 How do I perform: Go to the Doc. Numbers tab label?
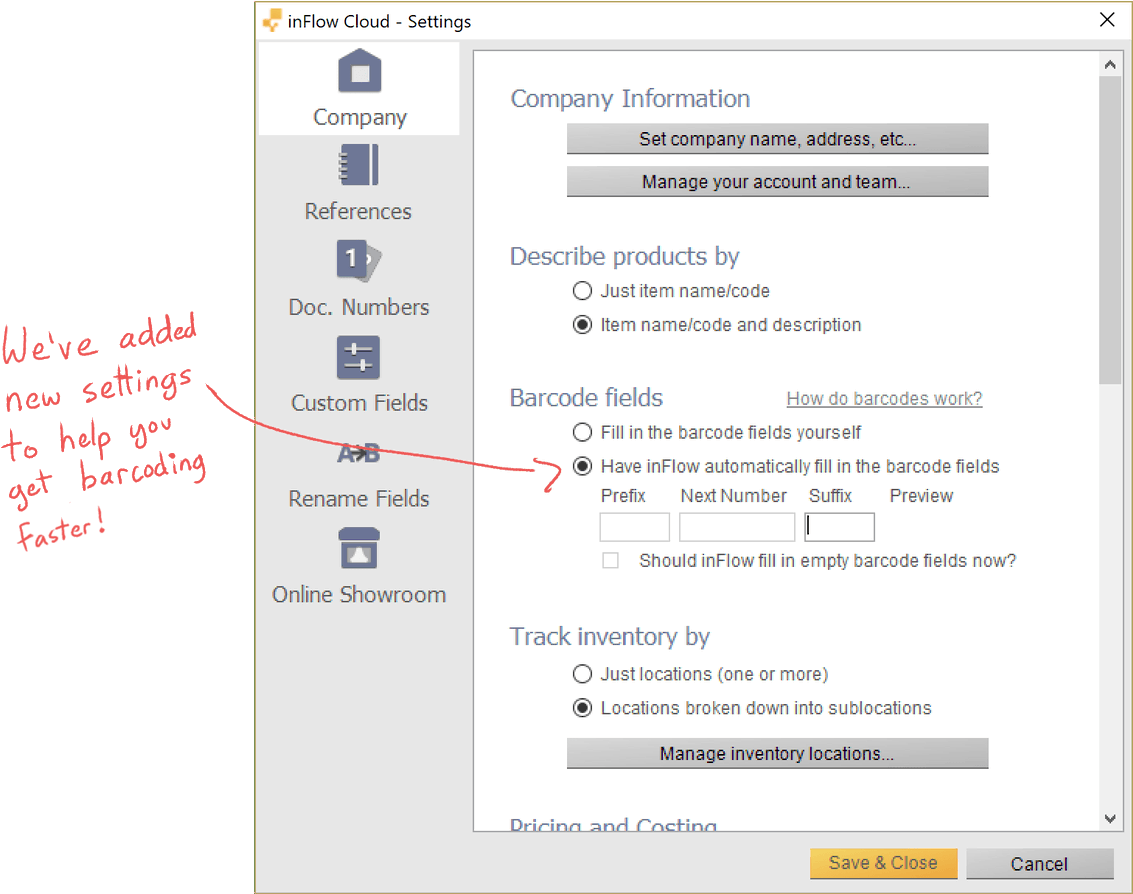tap(359, 307)
